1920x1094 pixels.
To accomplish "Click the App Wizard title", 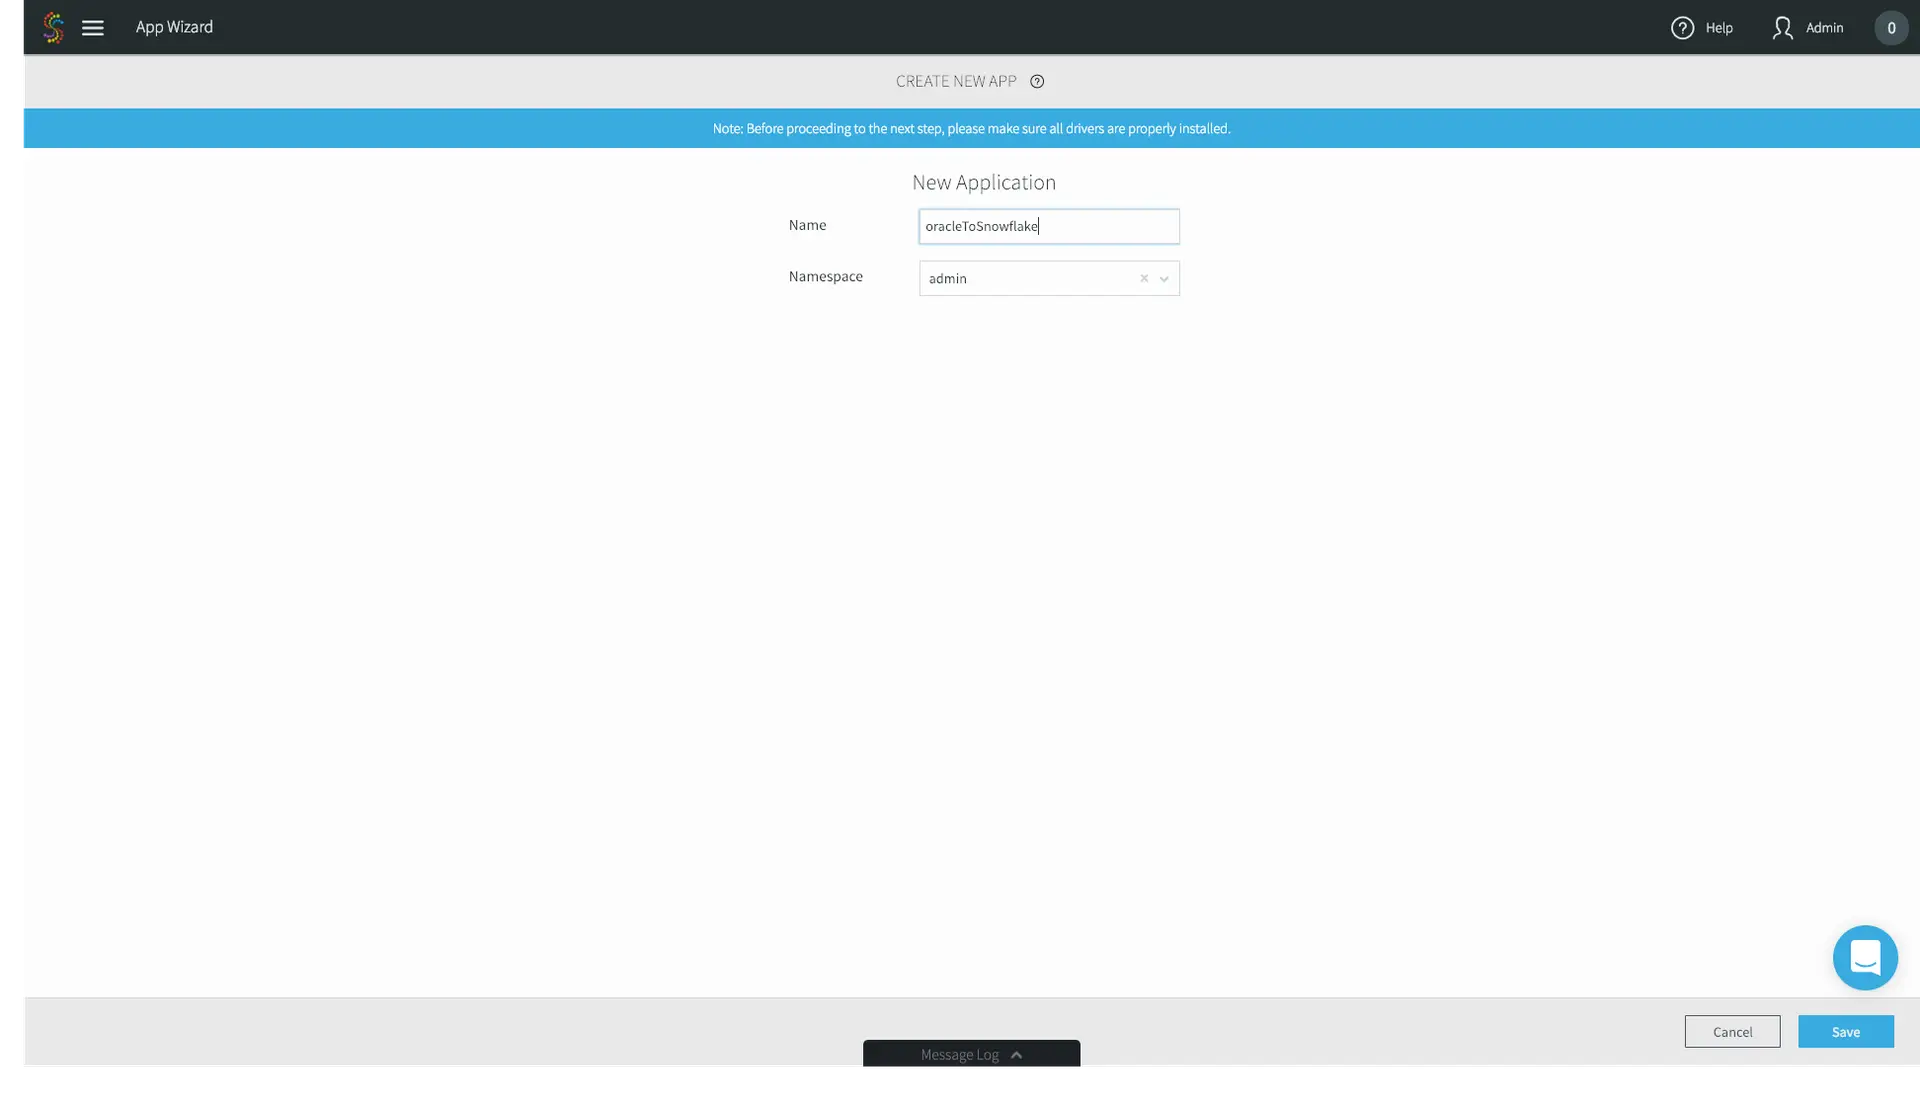I will (174, 27).
